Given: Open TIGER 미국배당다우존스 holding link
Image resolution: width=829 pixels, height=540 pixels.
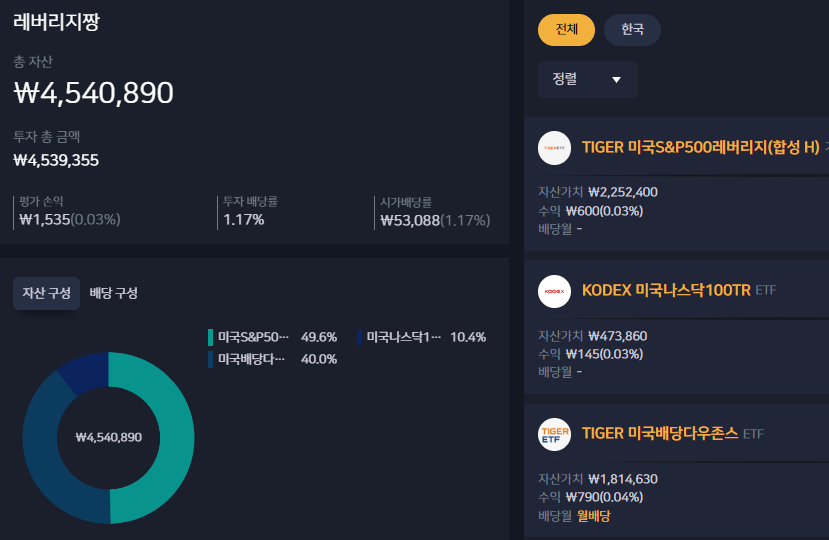Looking at the screenshot, I should (x=660, y=434).
